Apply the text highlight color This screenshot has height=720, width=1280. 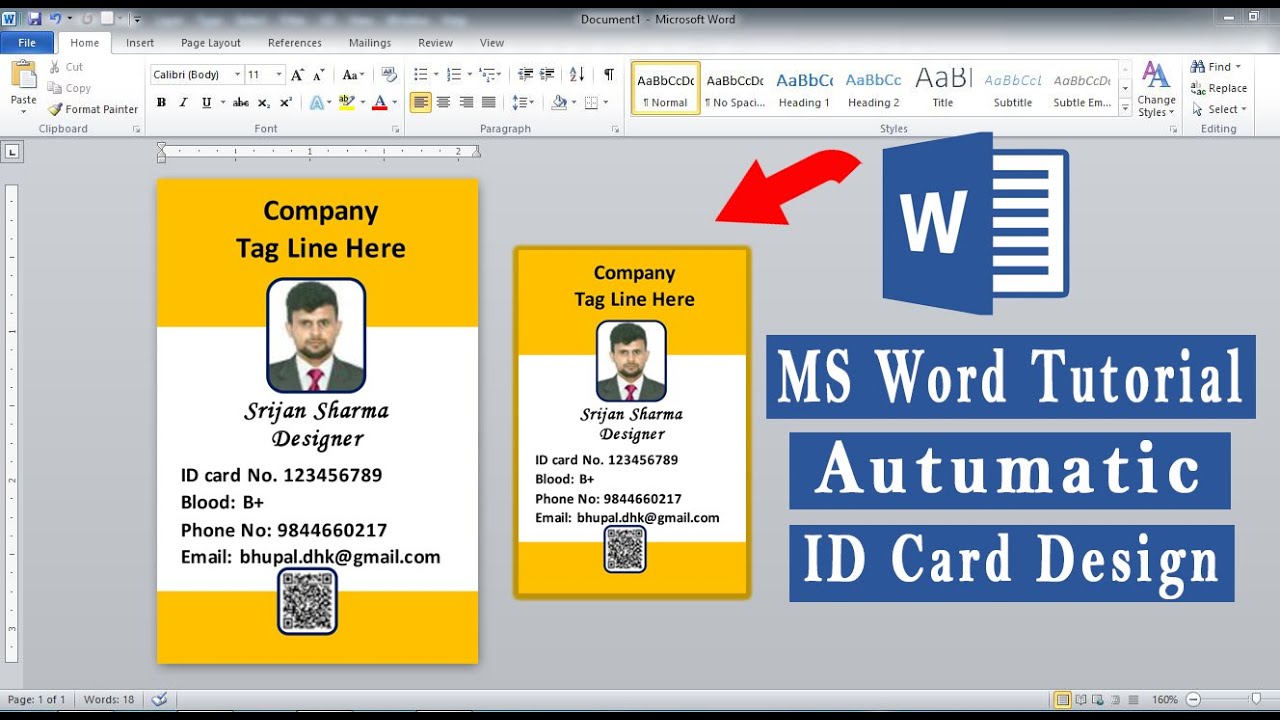click(347, 102)
